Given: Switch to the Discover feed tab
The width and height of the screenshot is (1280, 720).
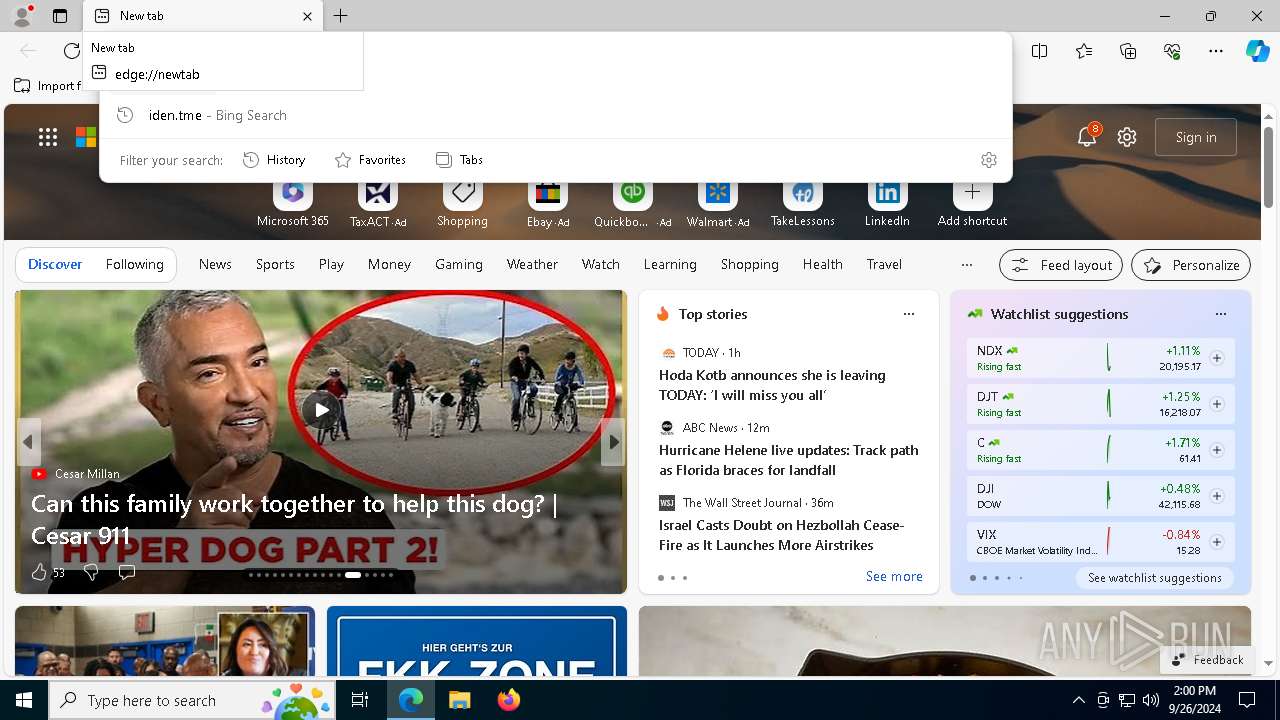Looking at the screenshot, I should coord(55,264).
